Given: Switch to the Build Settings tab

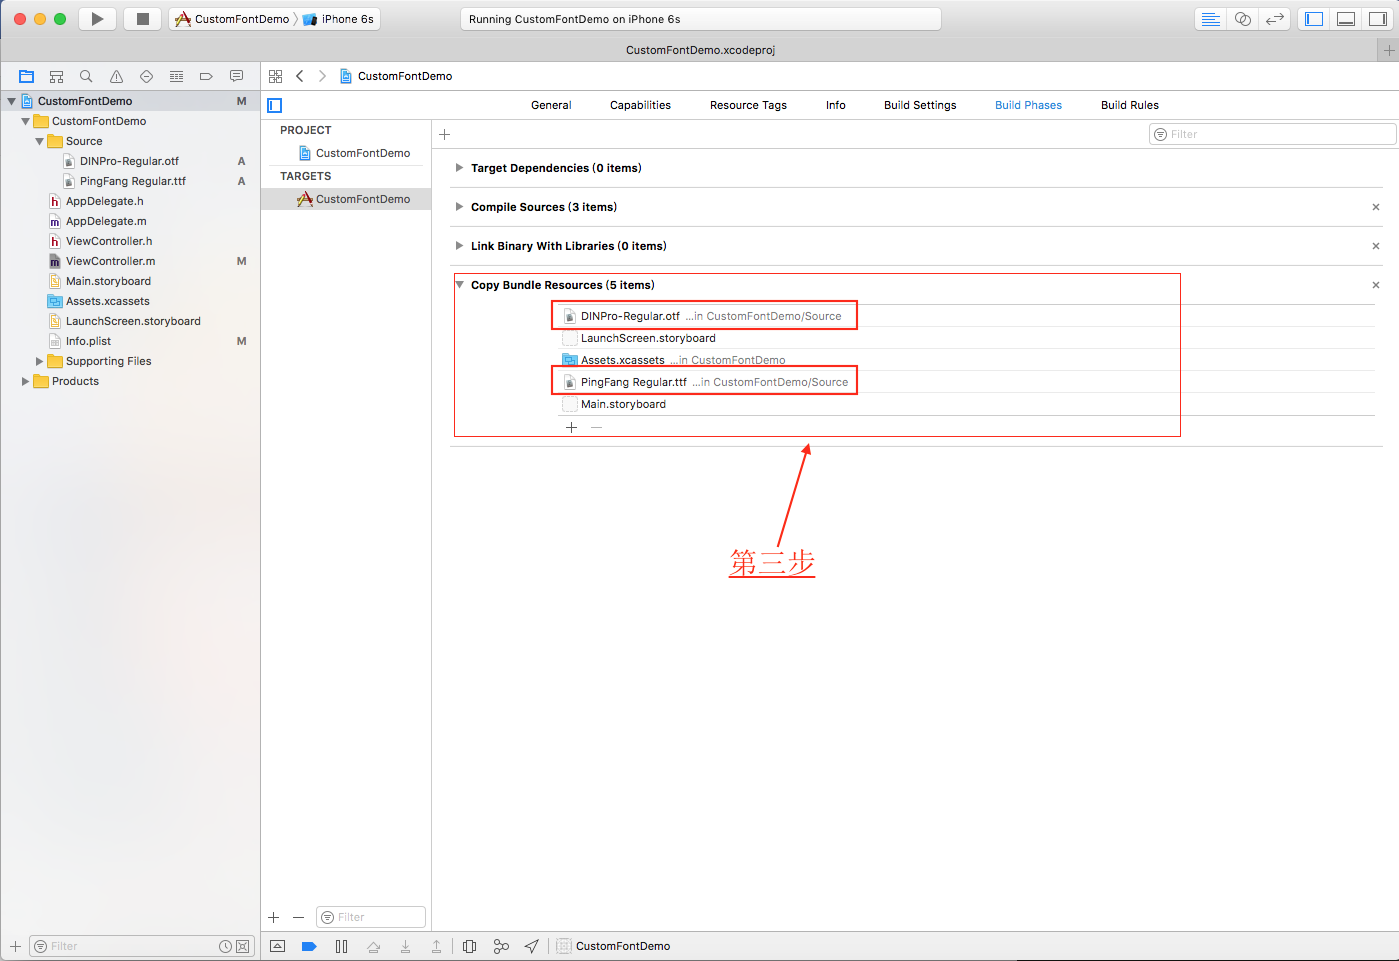Looking at the screenshot, I should (919, 105).
